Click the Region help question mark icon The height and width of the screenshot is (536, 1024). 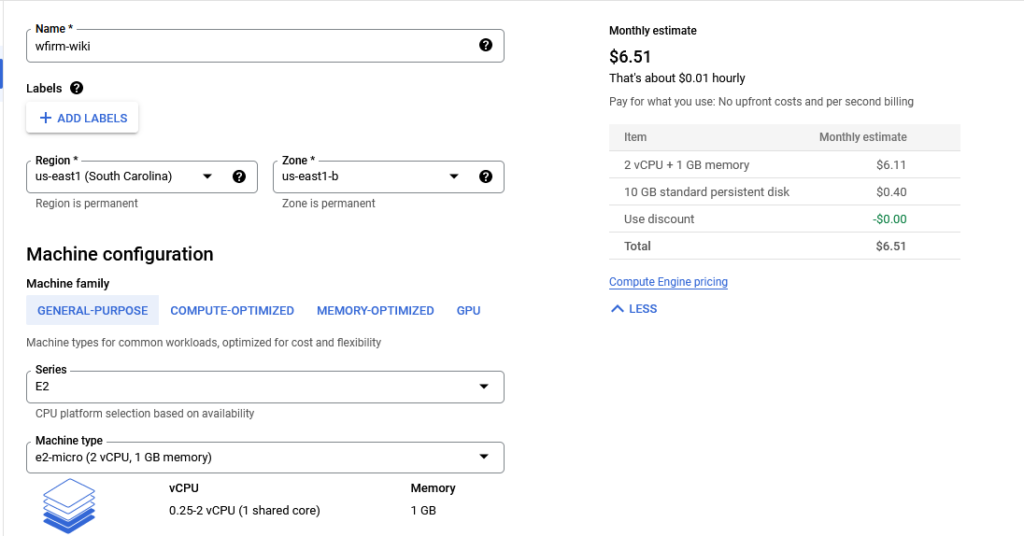click(x=239, y=176)
